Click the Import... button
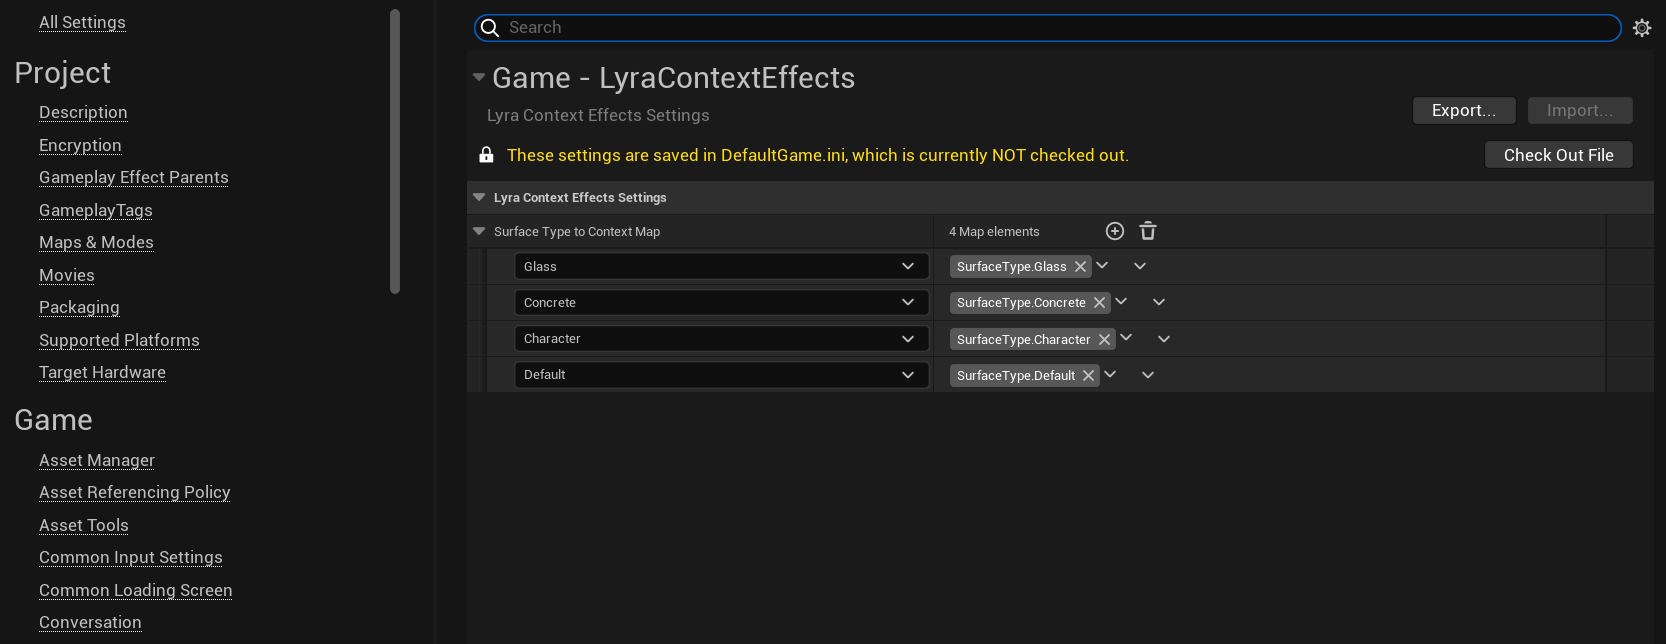This screenshot has width=1666, height=644. [1580, 110]
